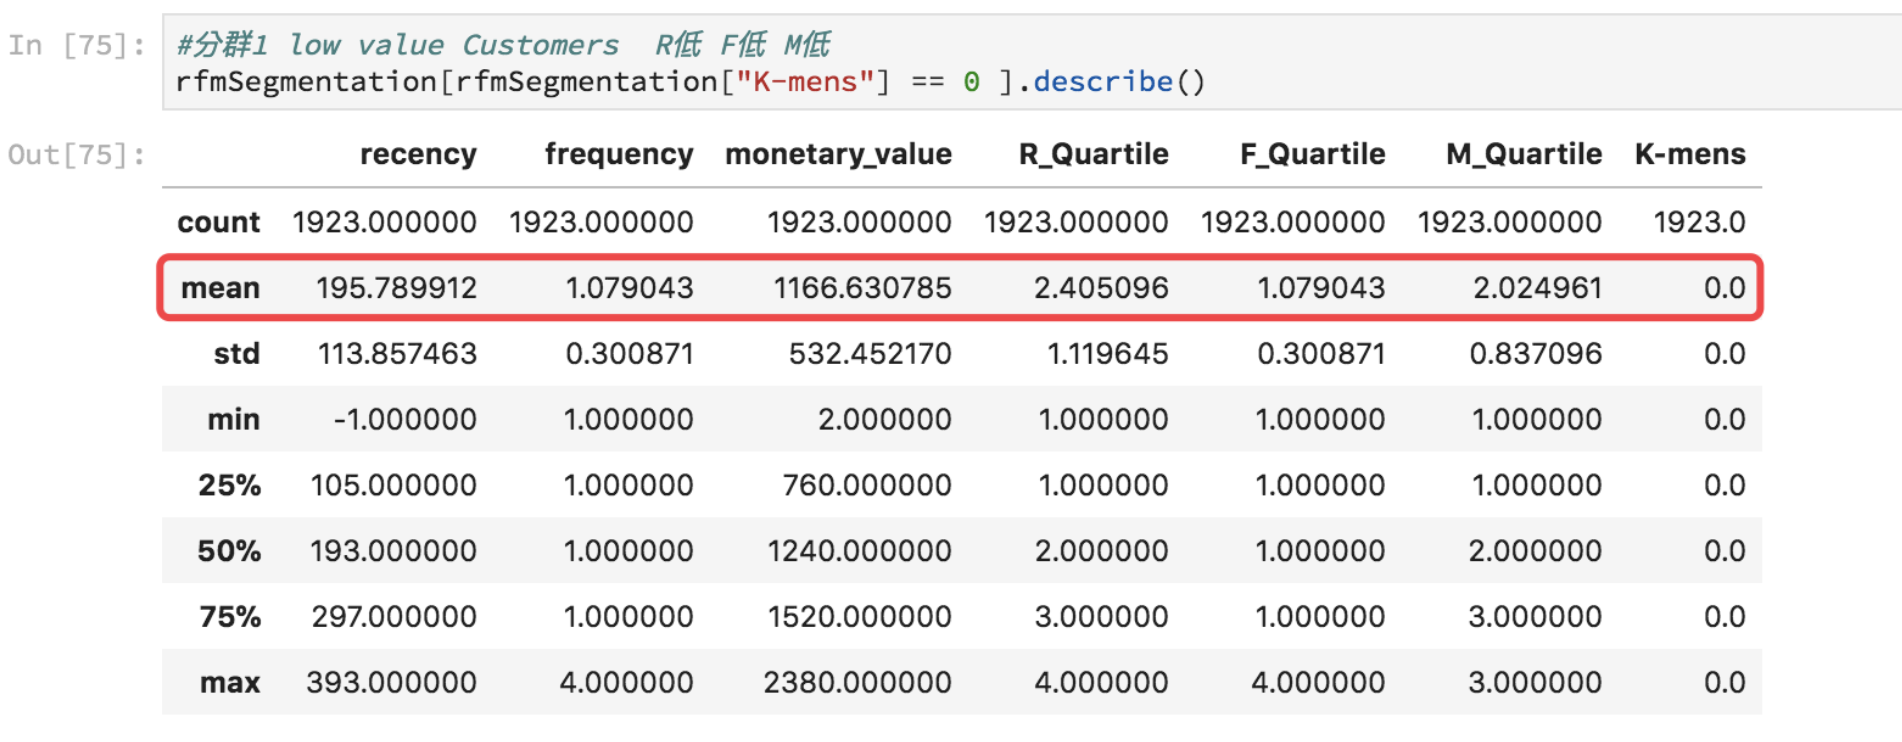
Task: Select the max row label
Action: coord(230,683)
